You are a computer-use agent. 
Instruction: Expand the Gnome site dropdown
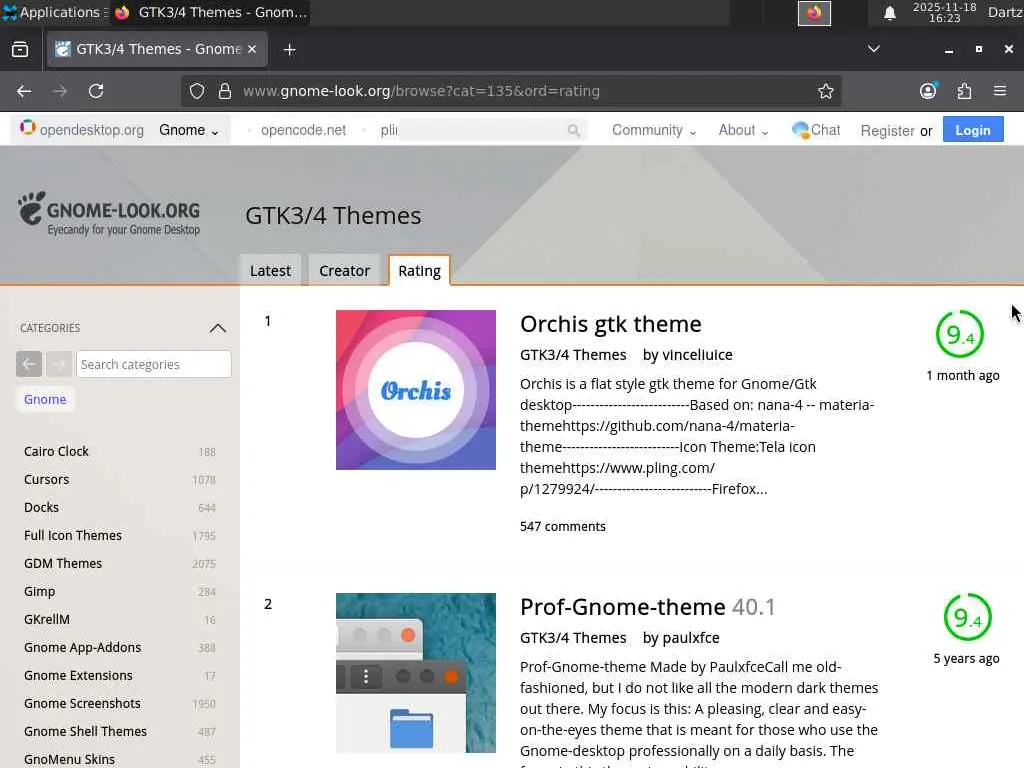coord(189,130)
